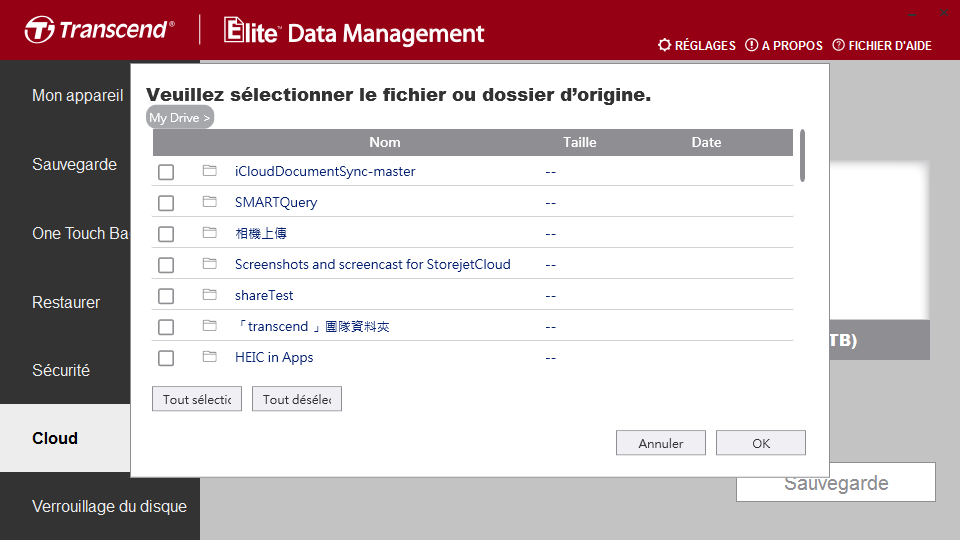Image resolution: width=960 pixels, height=540 pixels.
Task: Select the shareTest checkbox
Action: [x=166, y=296]
